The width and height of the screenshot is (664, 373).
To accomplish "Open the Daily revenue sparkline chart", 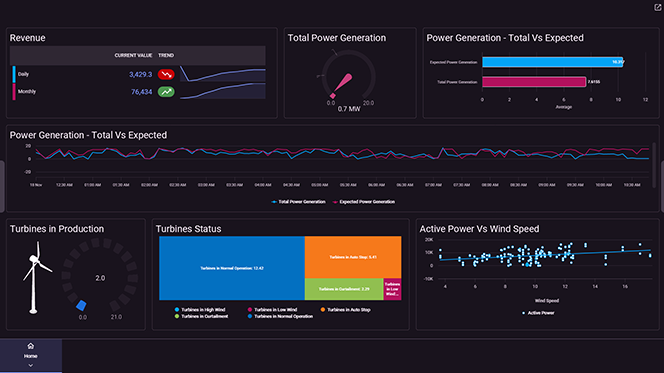I will [x=223, y=74].
